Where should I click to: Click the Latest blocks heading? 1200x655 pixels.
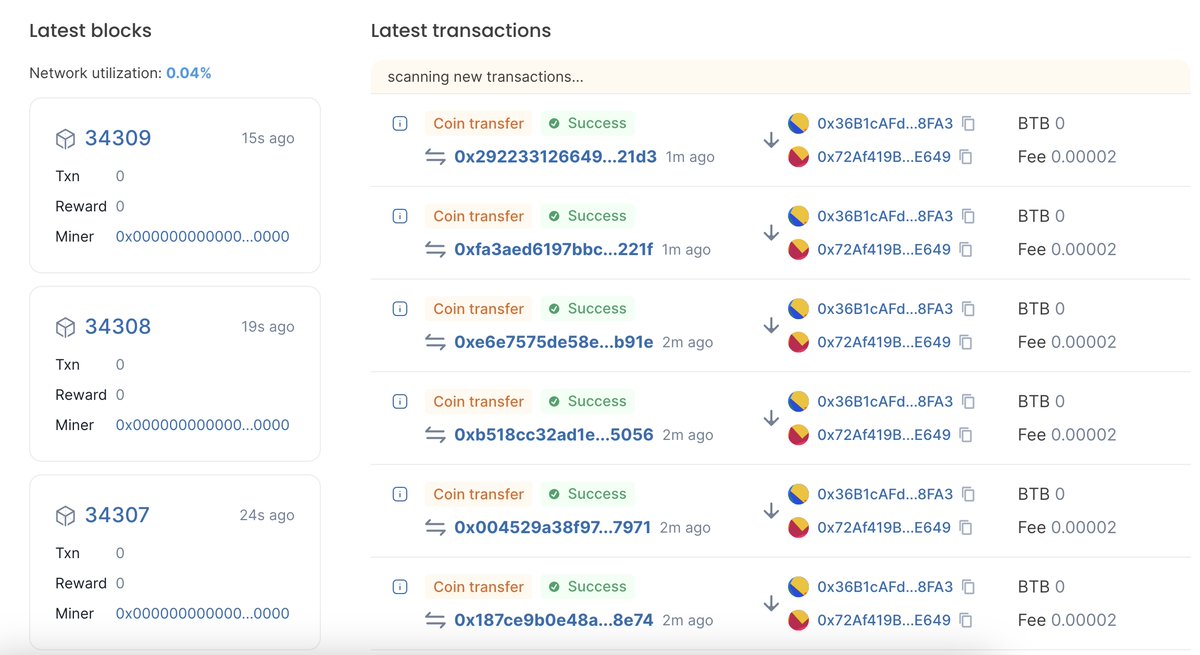tap(90, 31)
